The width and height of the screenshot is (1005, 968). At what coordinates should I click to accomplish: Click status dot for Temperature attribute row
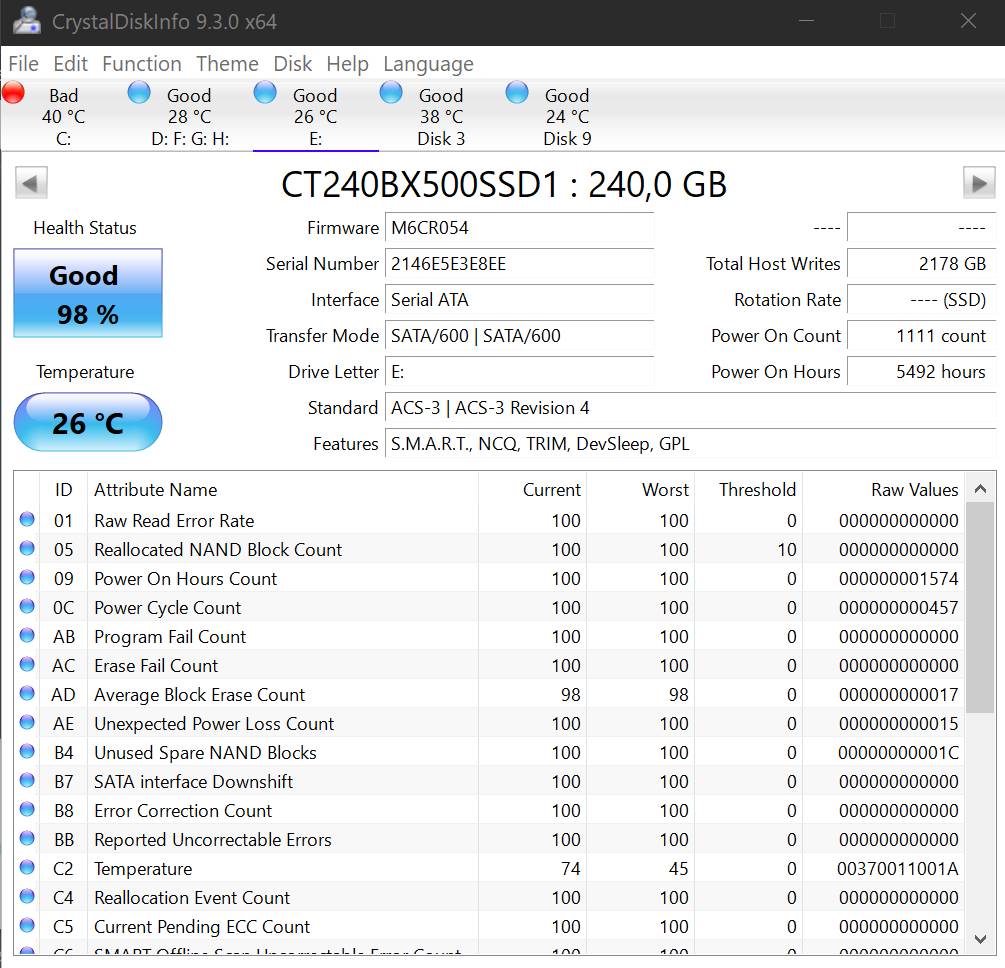click(27, 867)
